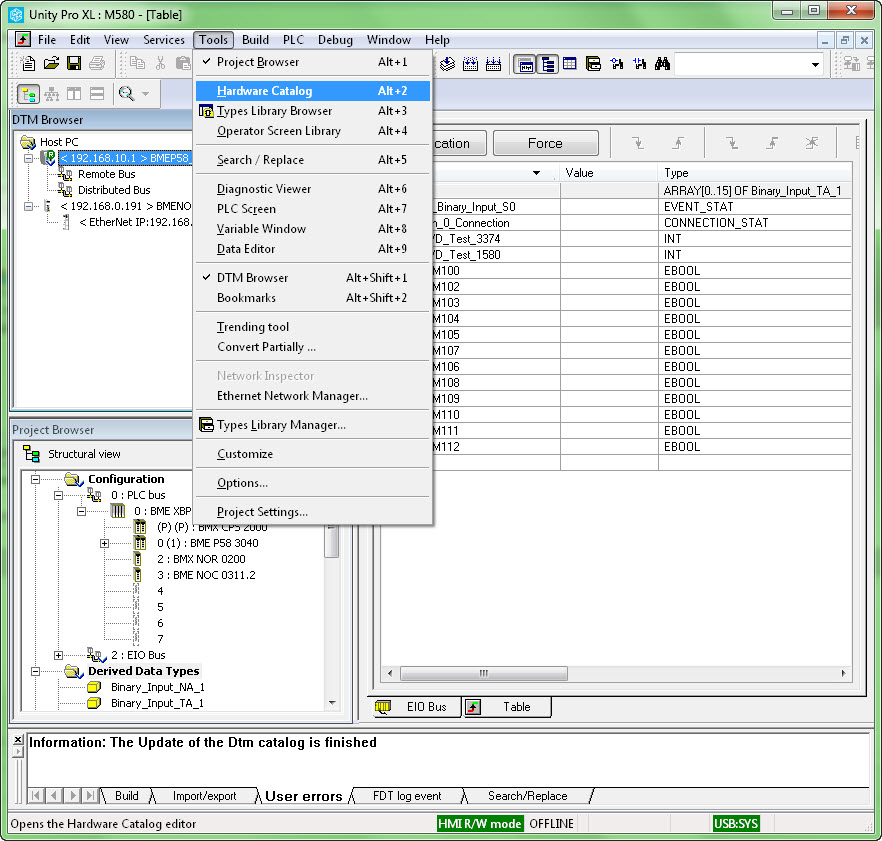Screen dimensions: 882x841
Task: Collapse the 0 : PLC bus node
Action: (58, 496)
